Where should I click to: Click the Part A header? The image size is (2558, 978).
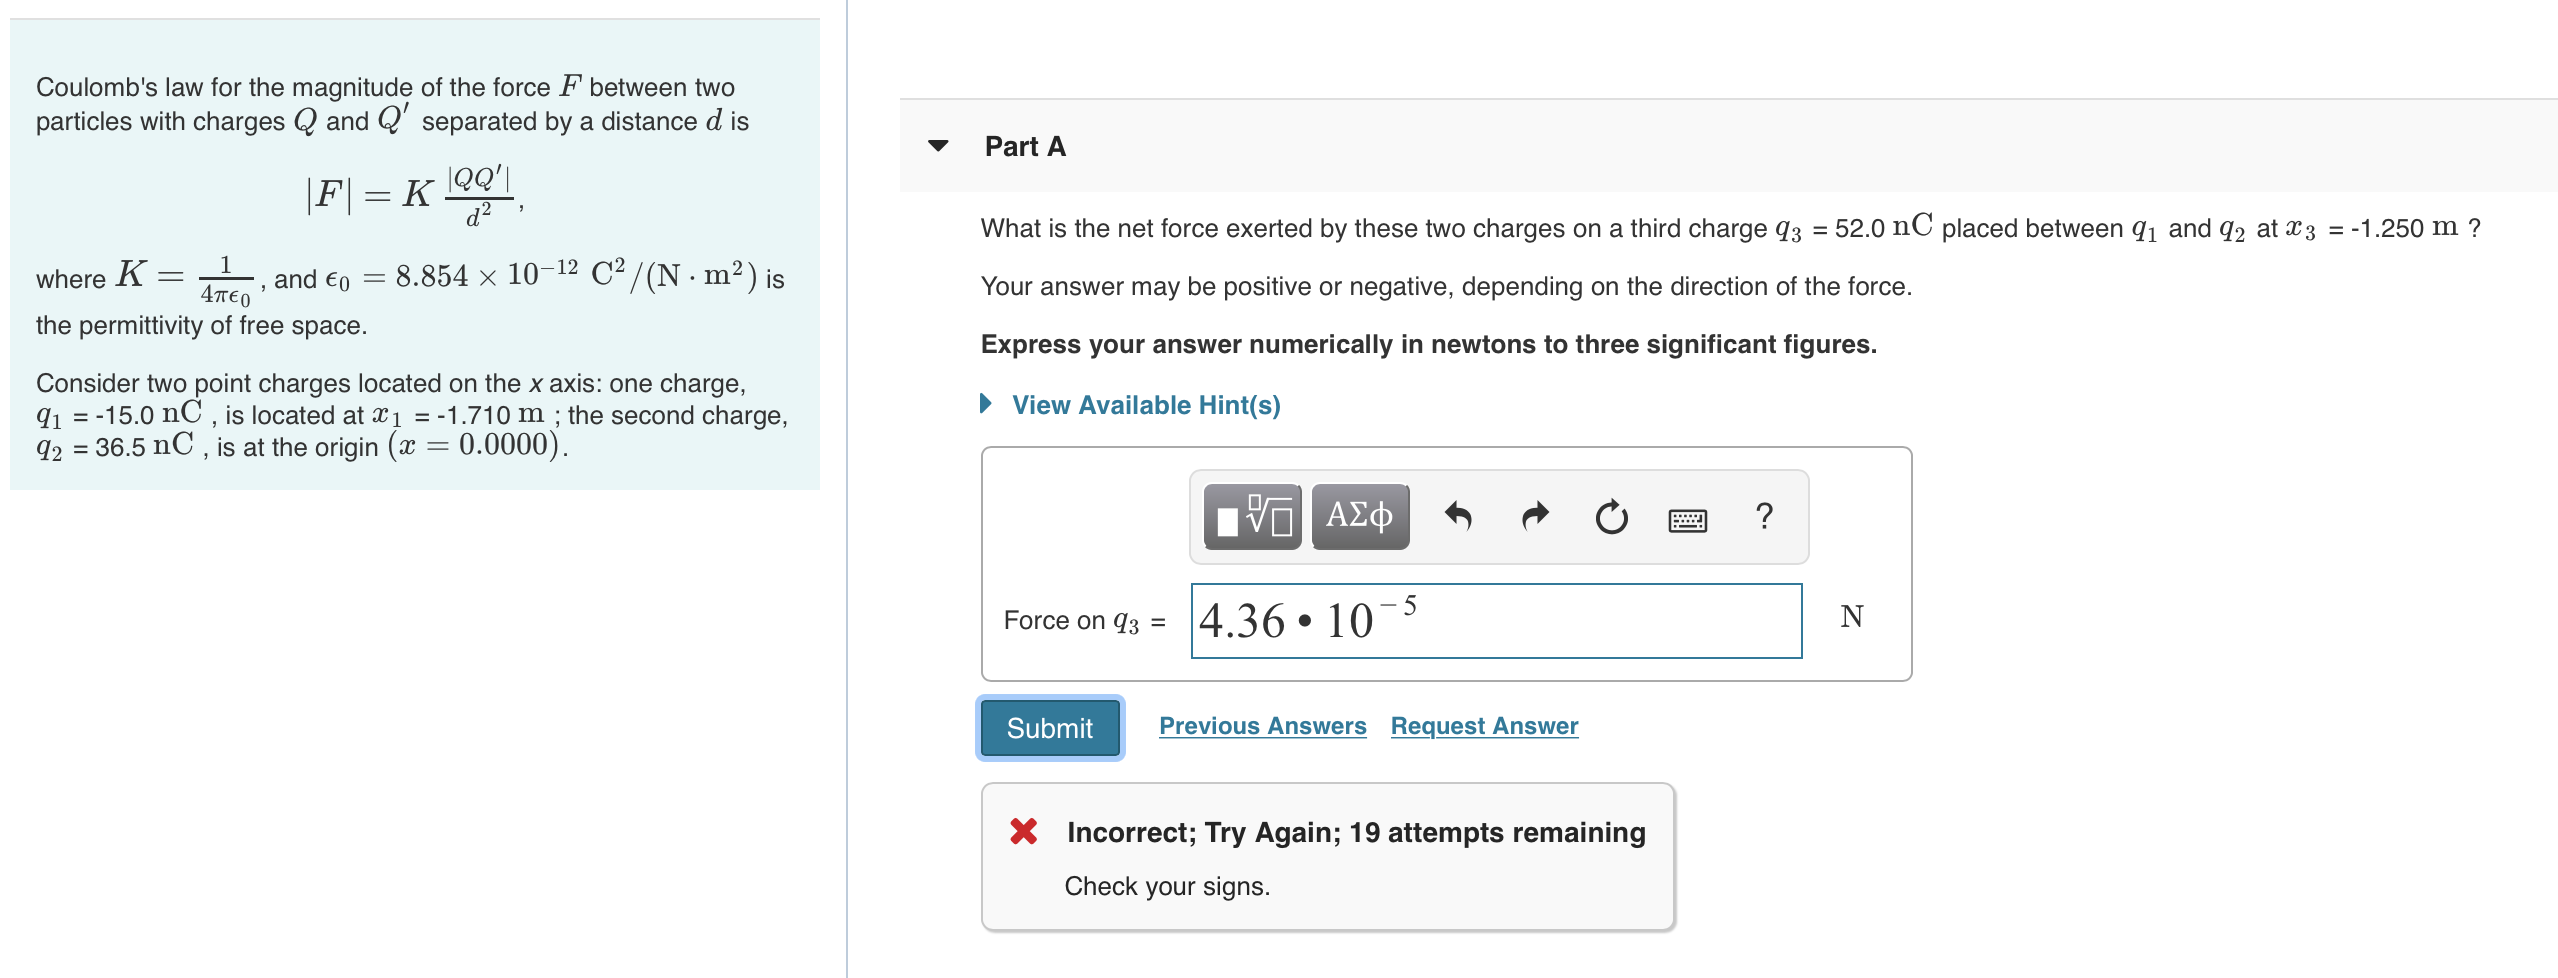[x=1023, y=146]
